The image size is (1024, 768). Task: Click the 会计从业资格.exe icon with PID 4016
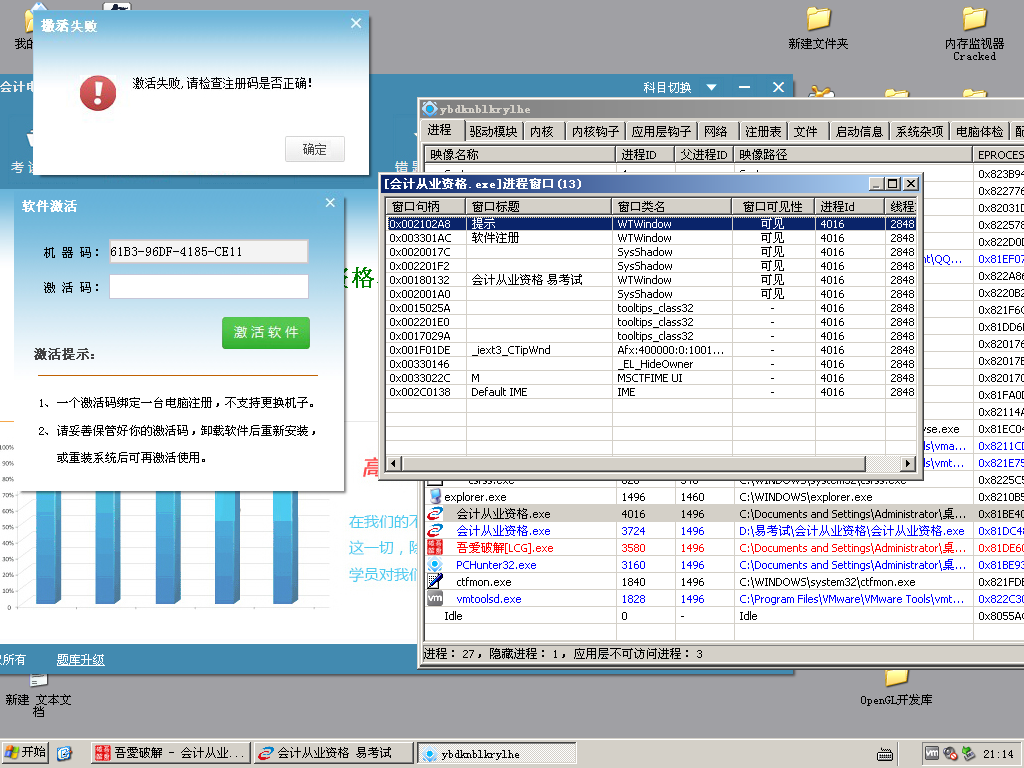[x=435, y=514]
